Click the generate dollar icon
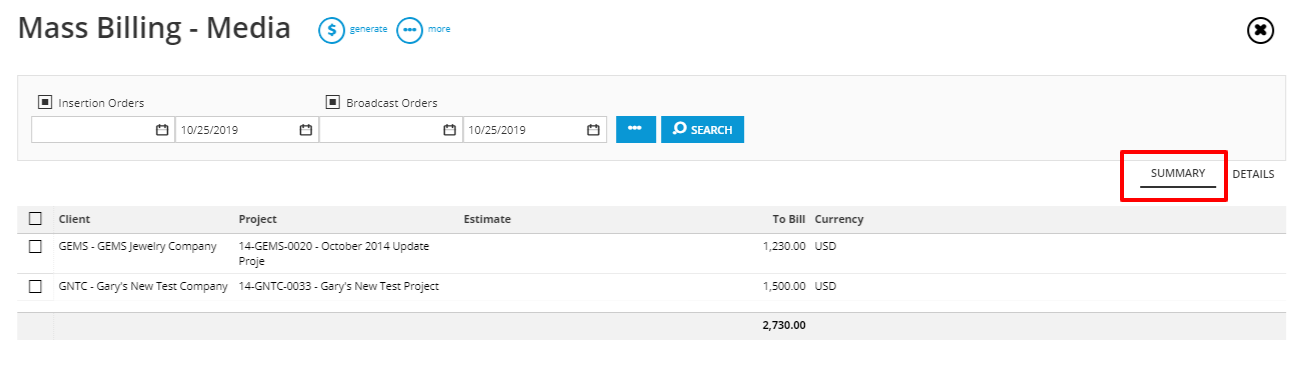 pos(332,30)
